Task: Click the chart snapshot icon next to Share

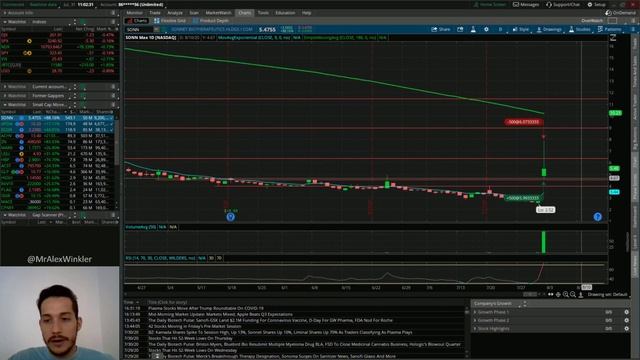Action: 460,29
